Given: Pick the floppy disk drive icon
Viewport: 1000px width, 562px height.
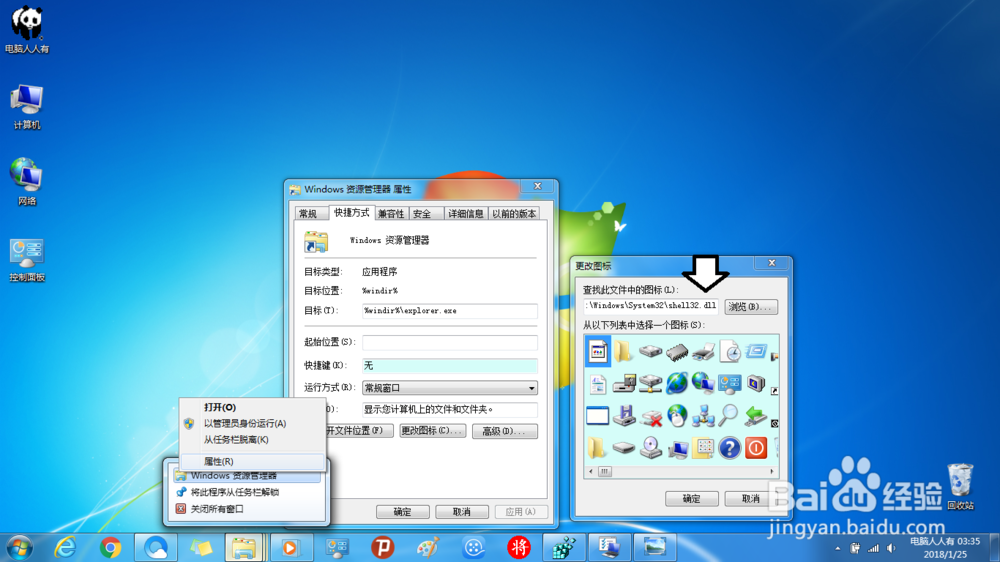Looking at the screenshot, I should (x=624, y=416).
